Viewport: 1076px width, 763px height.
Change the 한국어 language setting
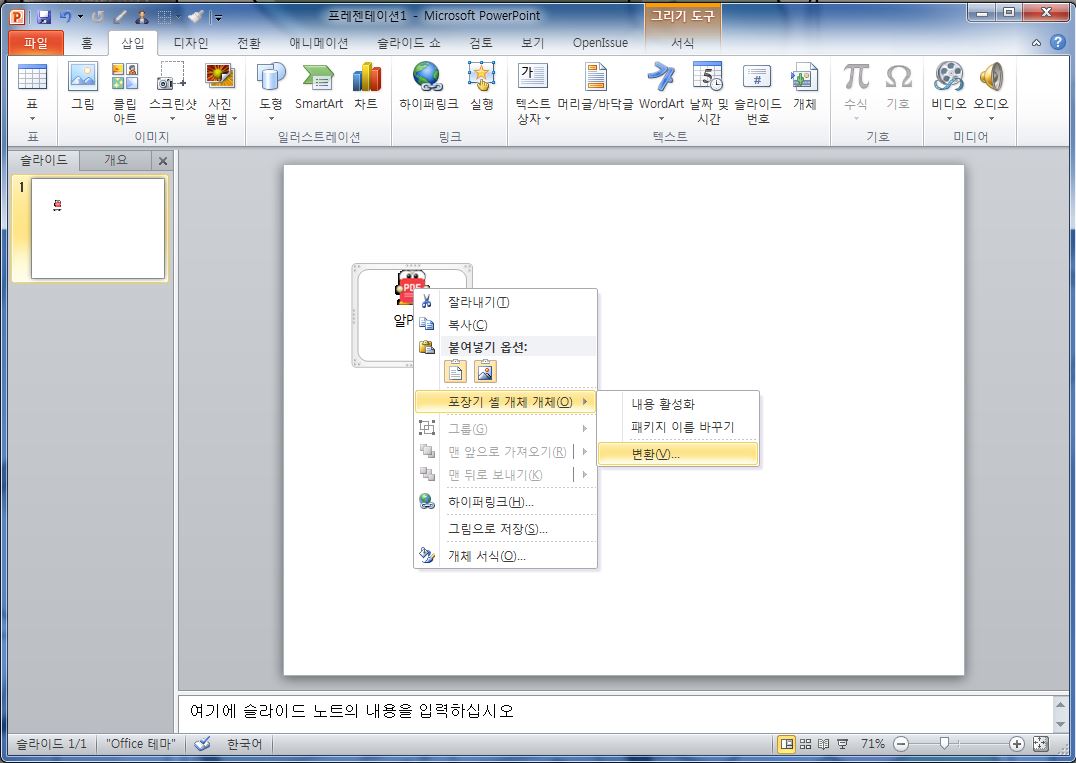point(244,744)
